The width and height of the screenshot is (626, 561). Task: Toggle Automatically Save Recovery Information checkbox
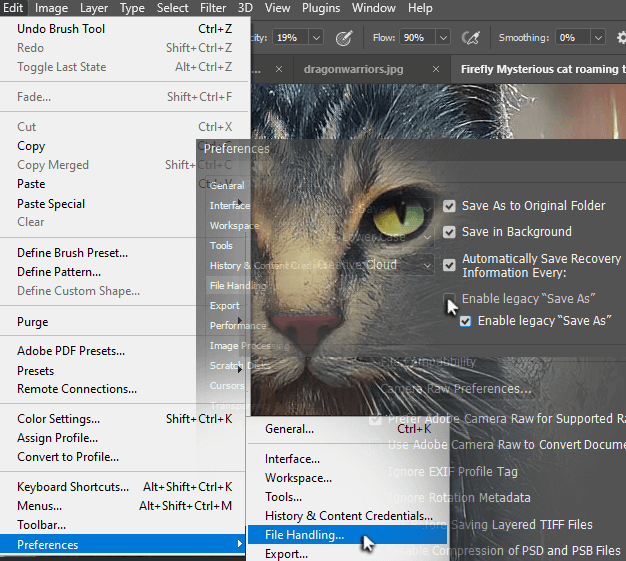[x=449, y=265]
